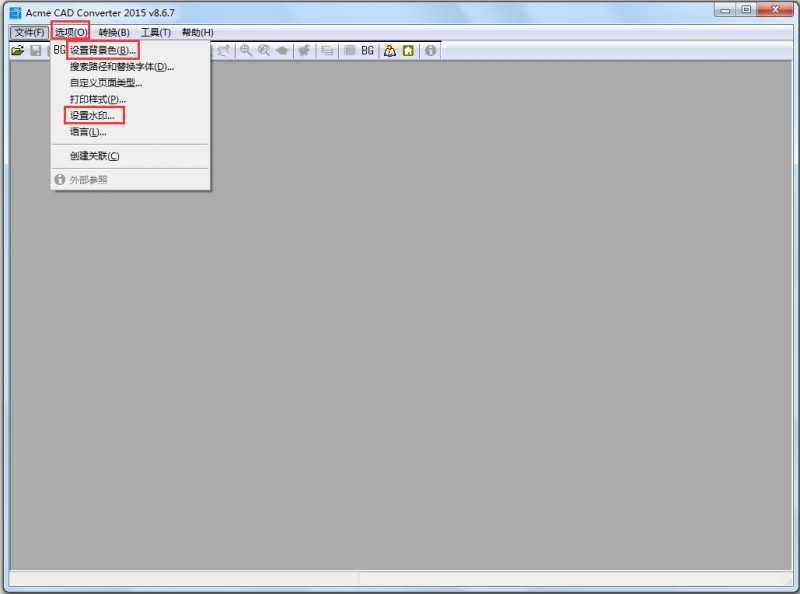Screen dimensions: 800x594
Task: Open the About info icon on the toolbar
Action: click(430, 49)
